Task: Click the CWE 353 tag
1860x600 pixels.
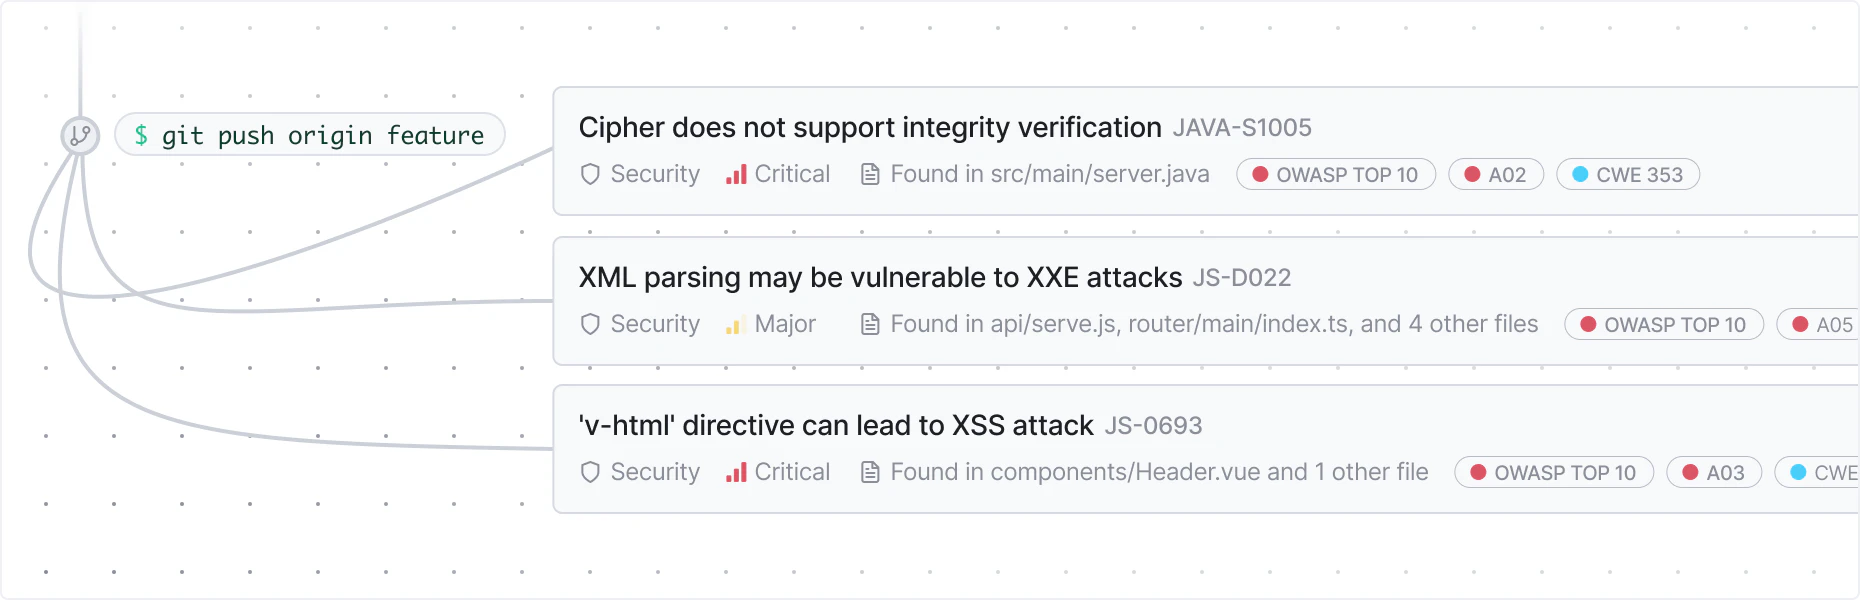Action: 1628,175
